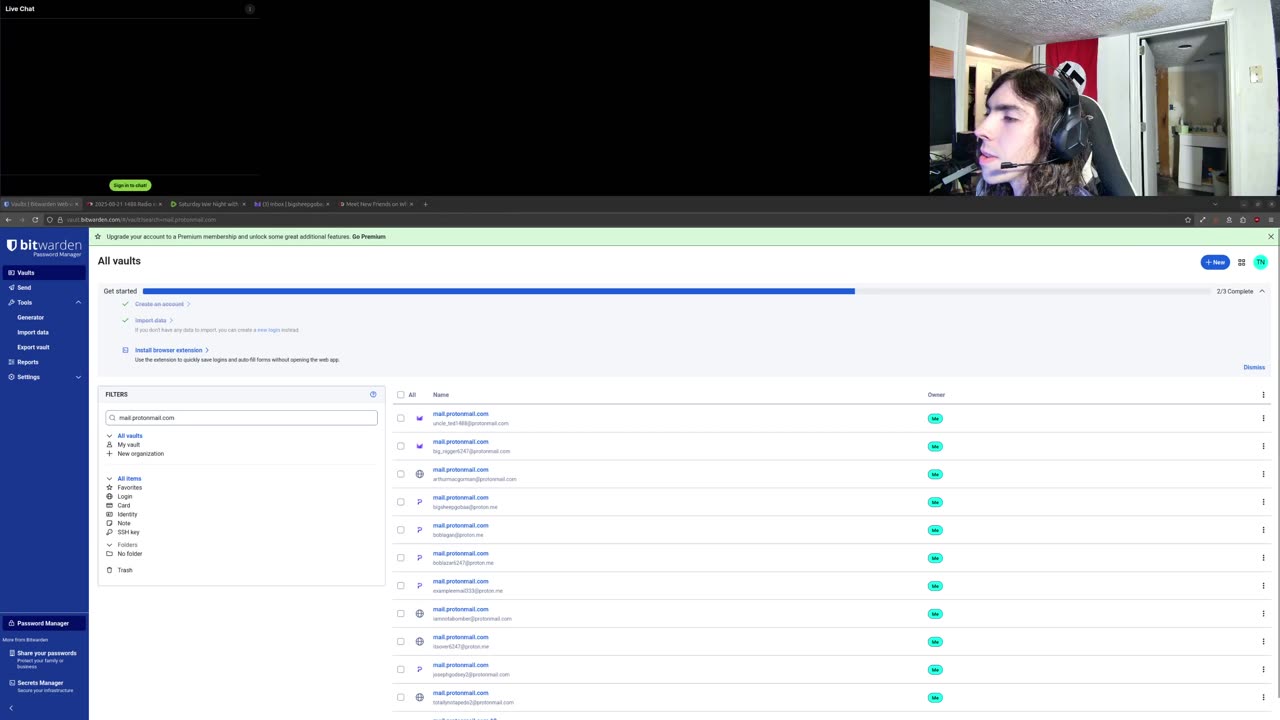The width and height of the screenshot is (1280, 720).
Task: Open options menu for bigsheepgobaa entry
Action: pos(1263,502)
